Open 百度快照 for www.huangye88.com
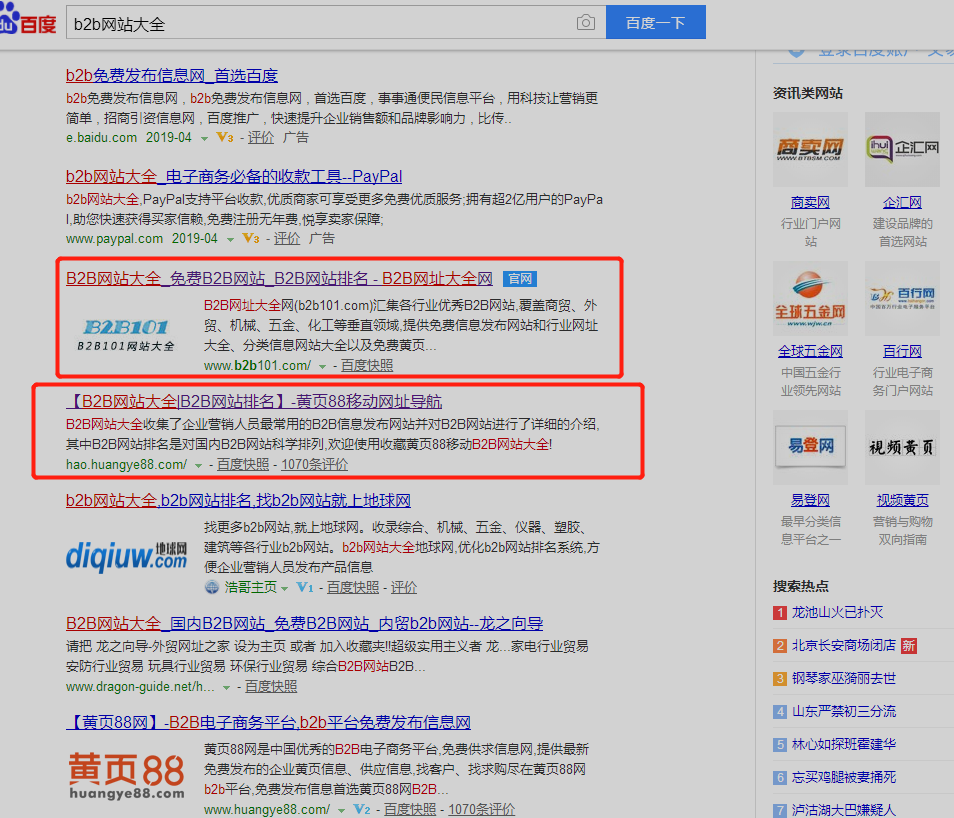The width and height of the screenshot is (954, 818). coord(410,809)
